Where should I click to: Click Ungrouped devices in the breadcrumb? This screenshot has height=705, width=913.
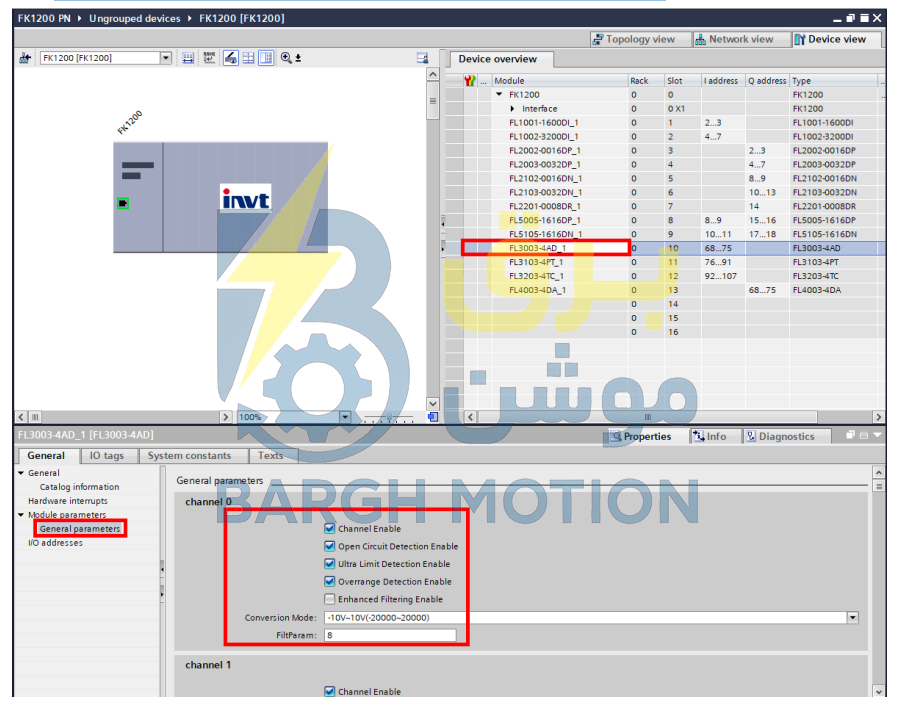point(135,18)
